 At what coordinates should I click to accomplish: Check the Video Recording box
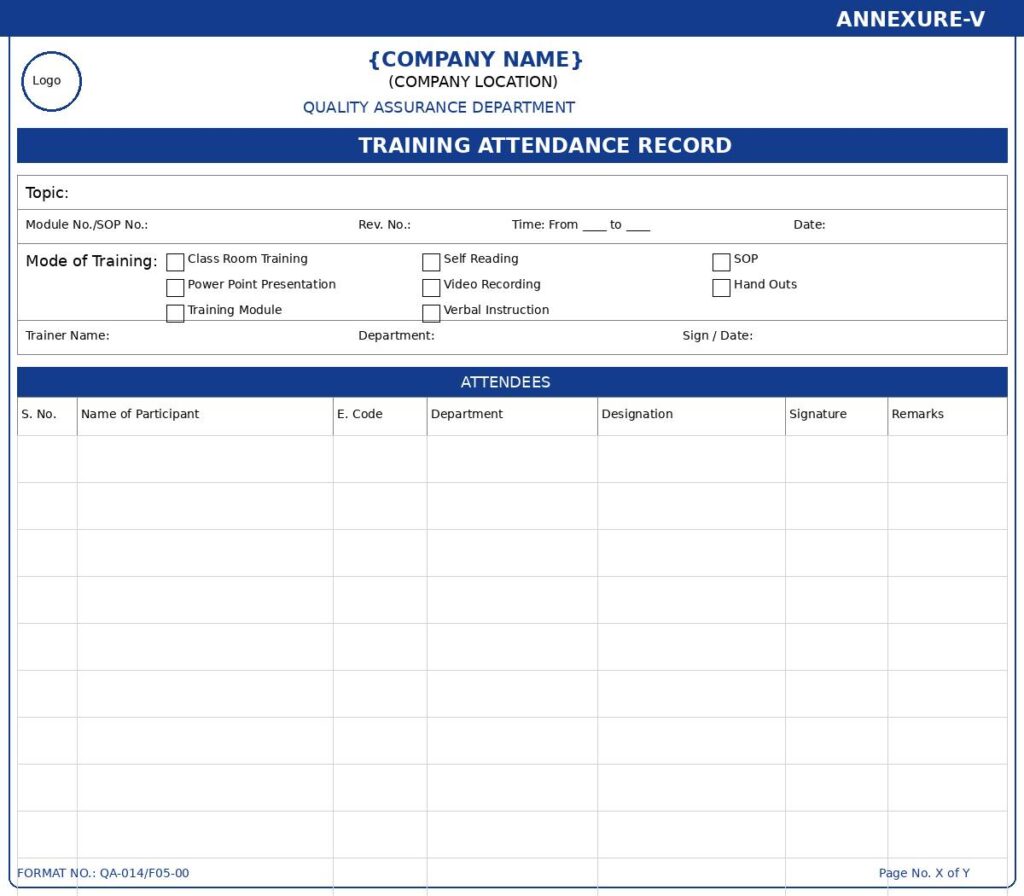tap(431, 287)
